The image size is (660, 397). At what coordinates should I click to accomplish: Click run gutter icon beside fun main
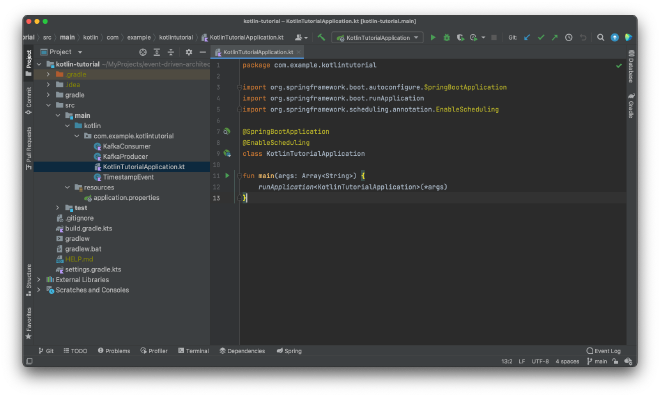point(227,176)
